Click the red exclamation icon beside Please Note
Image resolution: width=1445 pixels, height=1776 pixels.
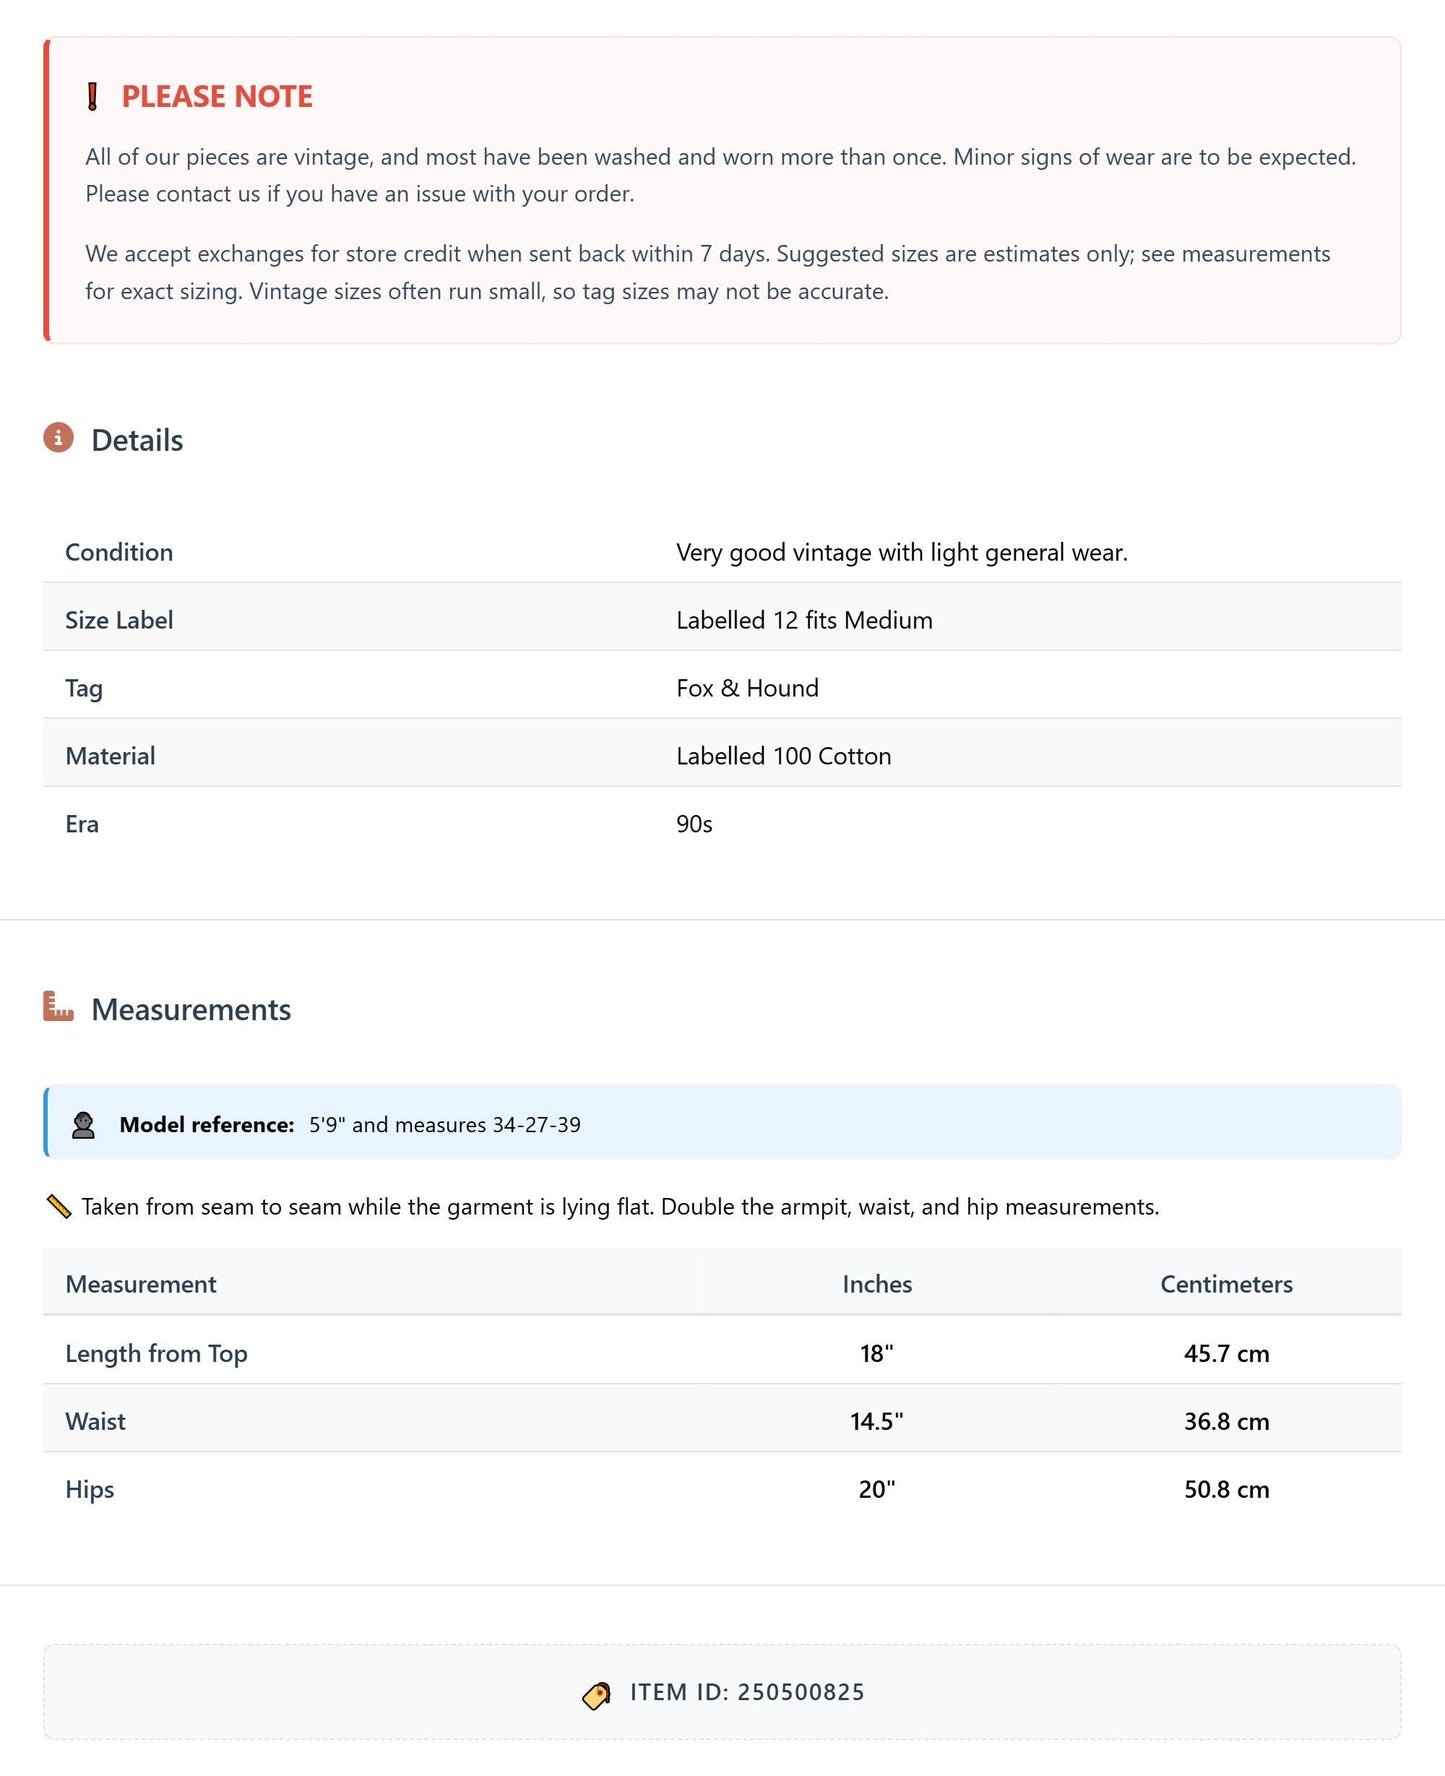click(x=92, y=97)
